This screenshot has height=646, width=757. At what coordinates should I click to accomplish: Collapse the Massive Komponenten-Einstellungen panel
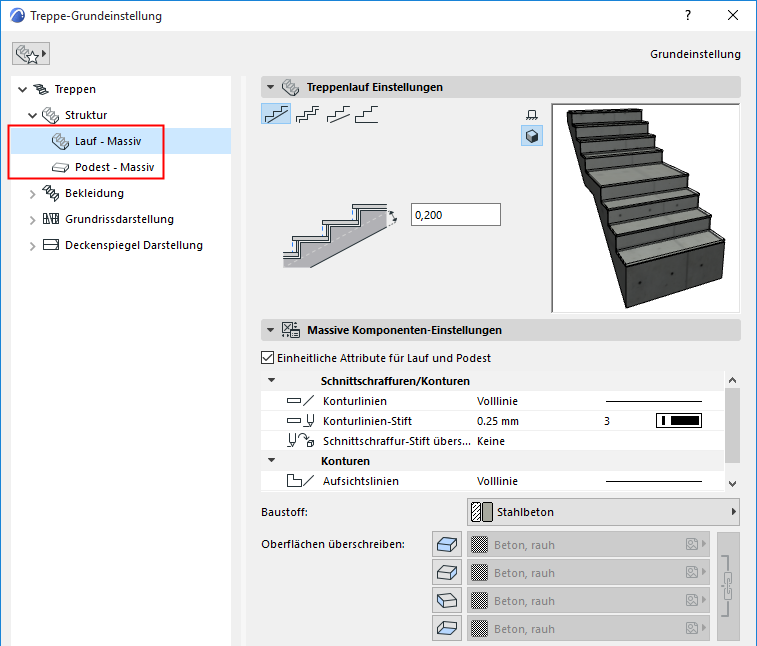(x=270, y=330)
